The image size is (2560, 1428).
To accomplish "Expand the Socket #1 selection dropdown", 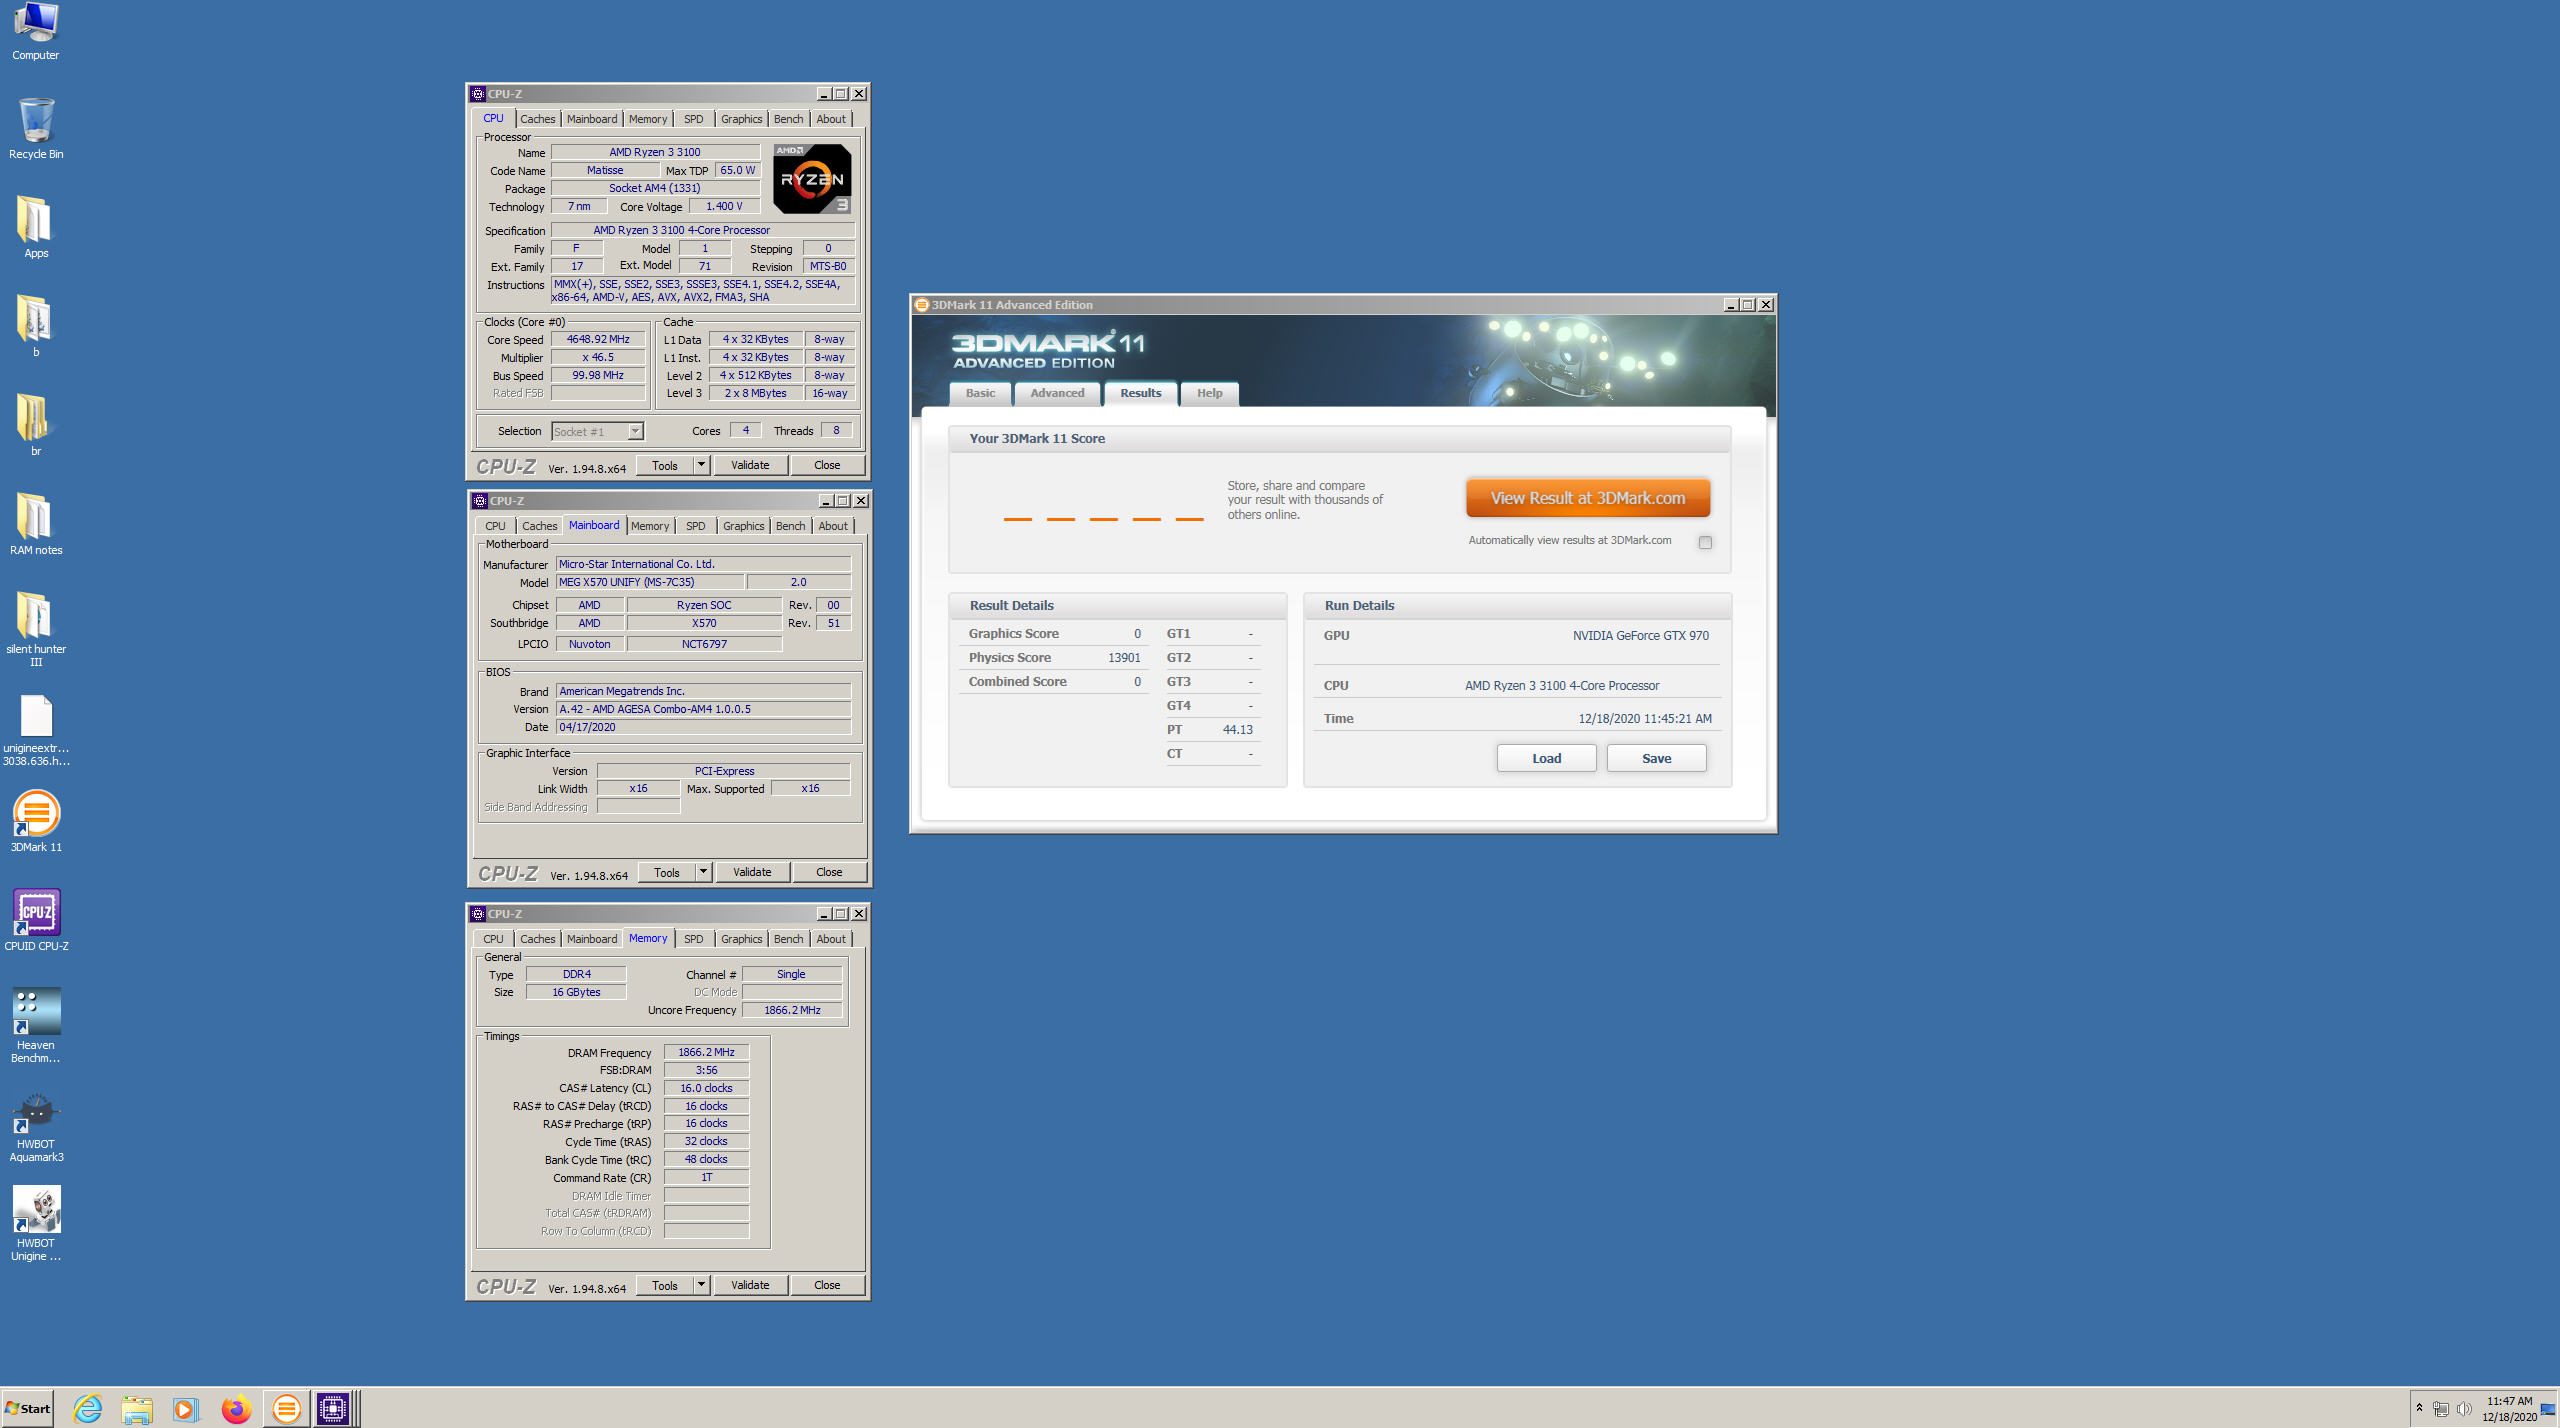I will coord(635,431).
